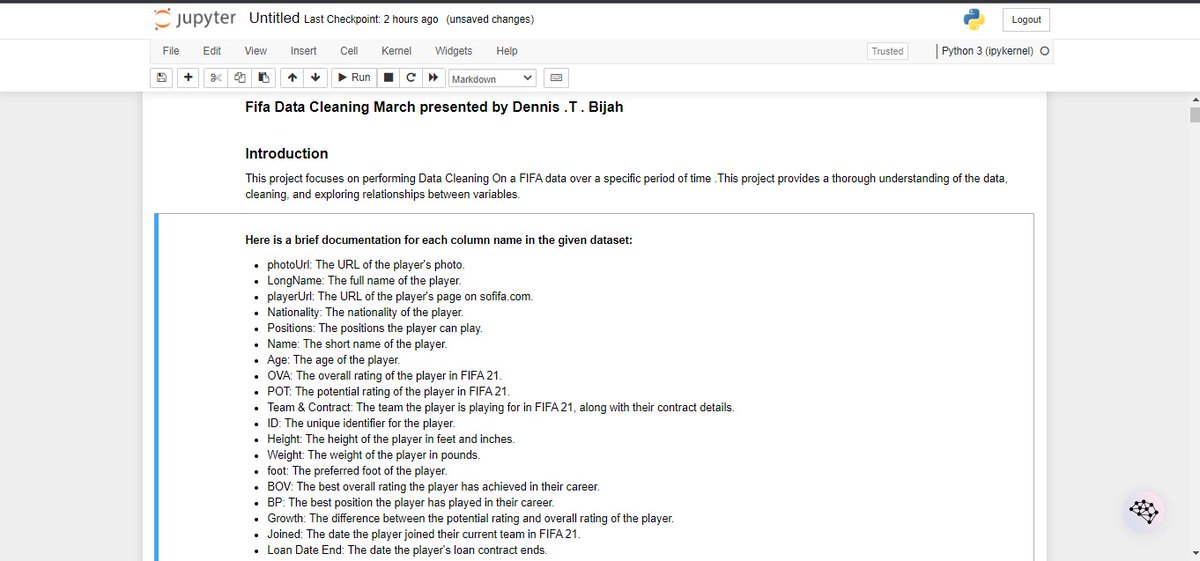
Task: Open the Help menu
Action: tap(507, 51)
